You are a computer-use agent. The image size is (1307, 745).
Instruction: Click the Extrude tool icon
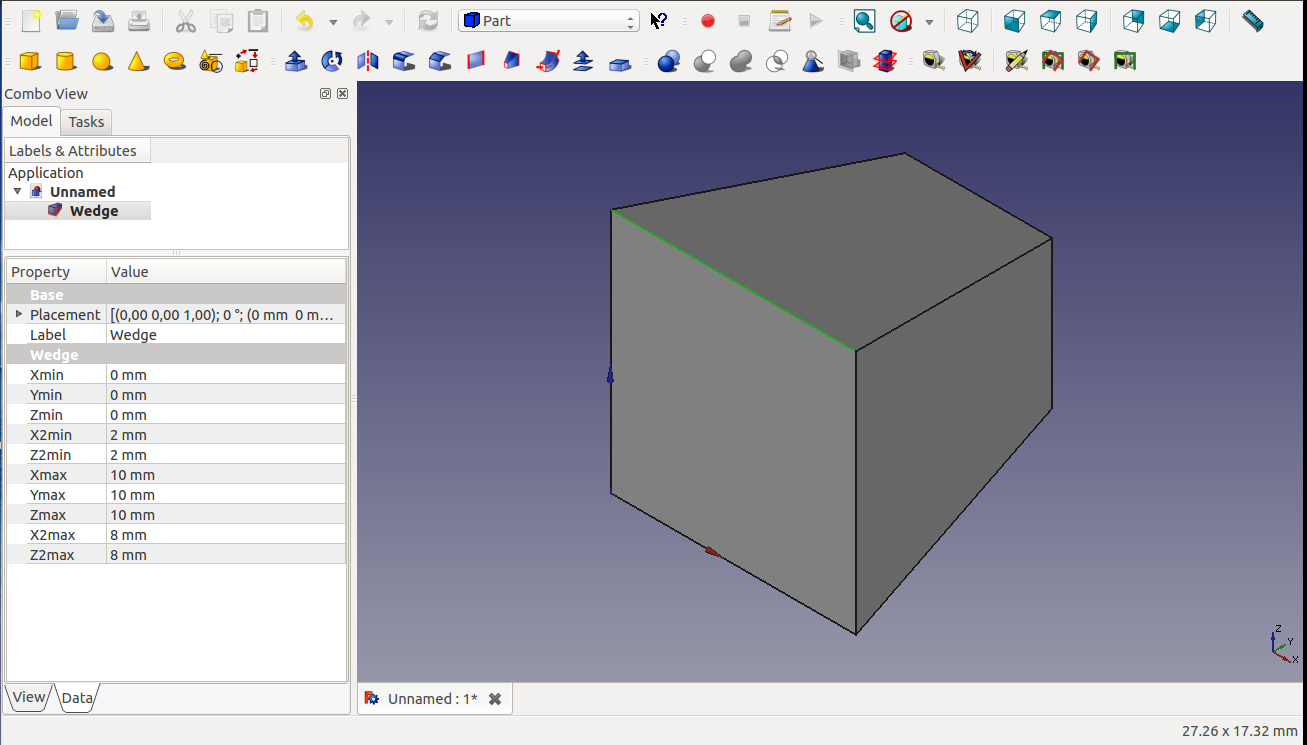(296, 62)
